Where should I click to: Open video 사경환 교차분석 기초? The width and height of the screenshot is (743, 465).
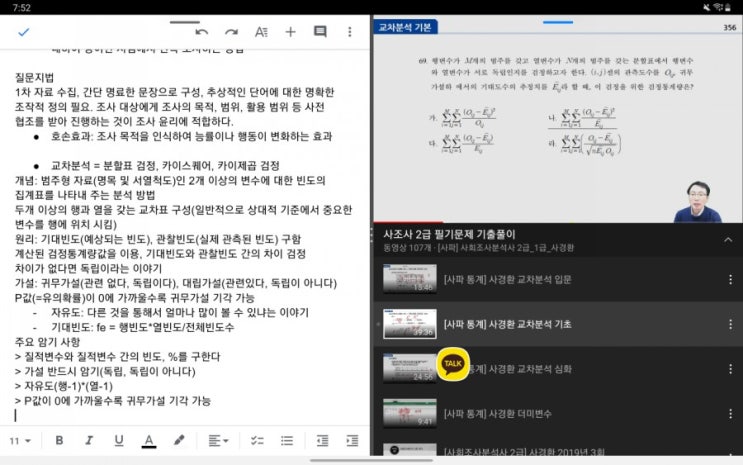point(558,324)
